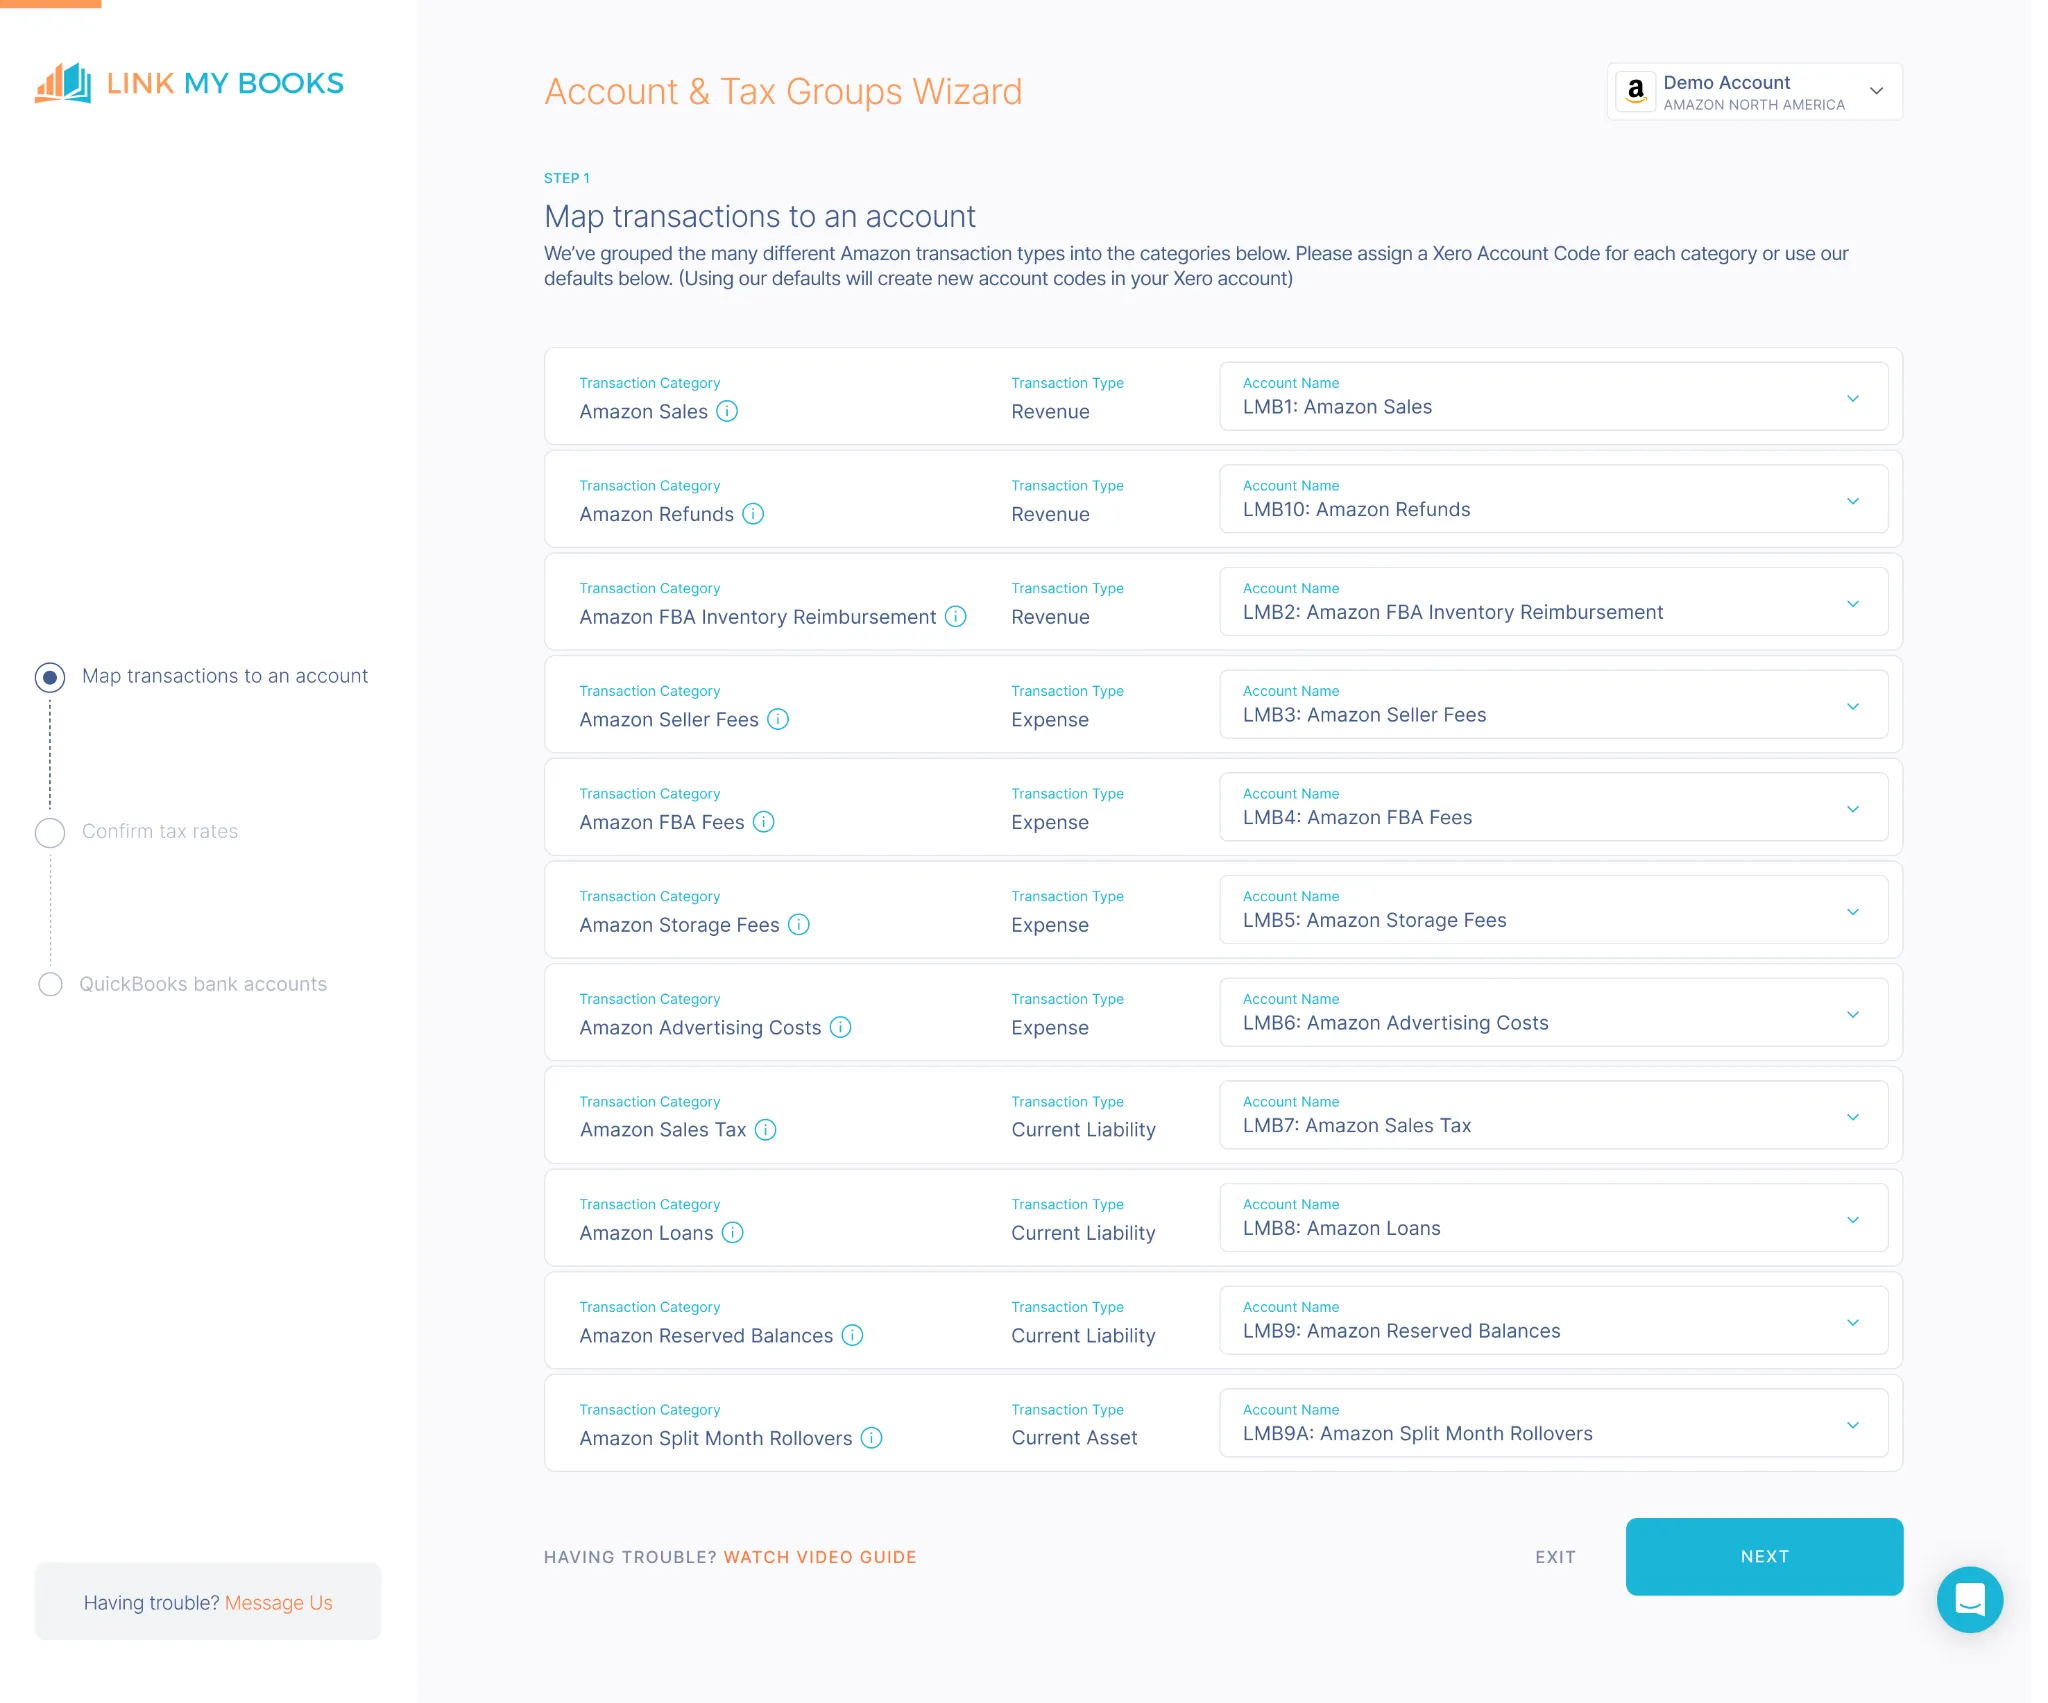Click the Current Asset transaction type
Screen dimensions: 2048x1703
pos(1074,1438)
